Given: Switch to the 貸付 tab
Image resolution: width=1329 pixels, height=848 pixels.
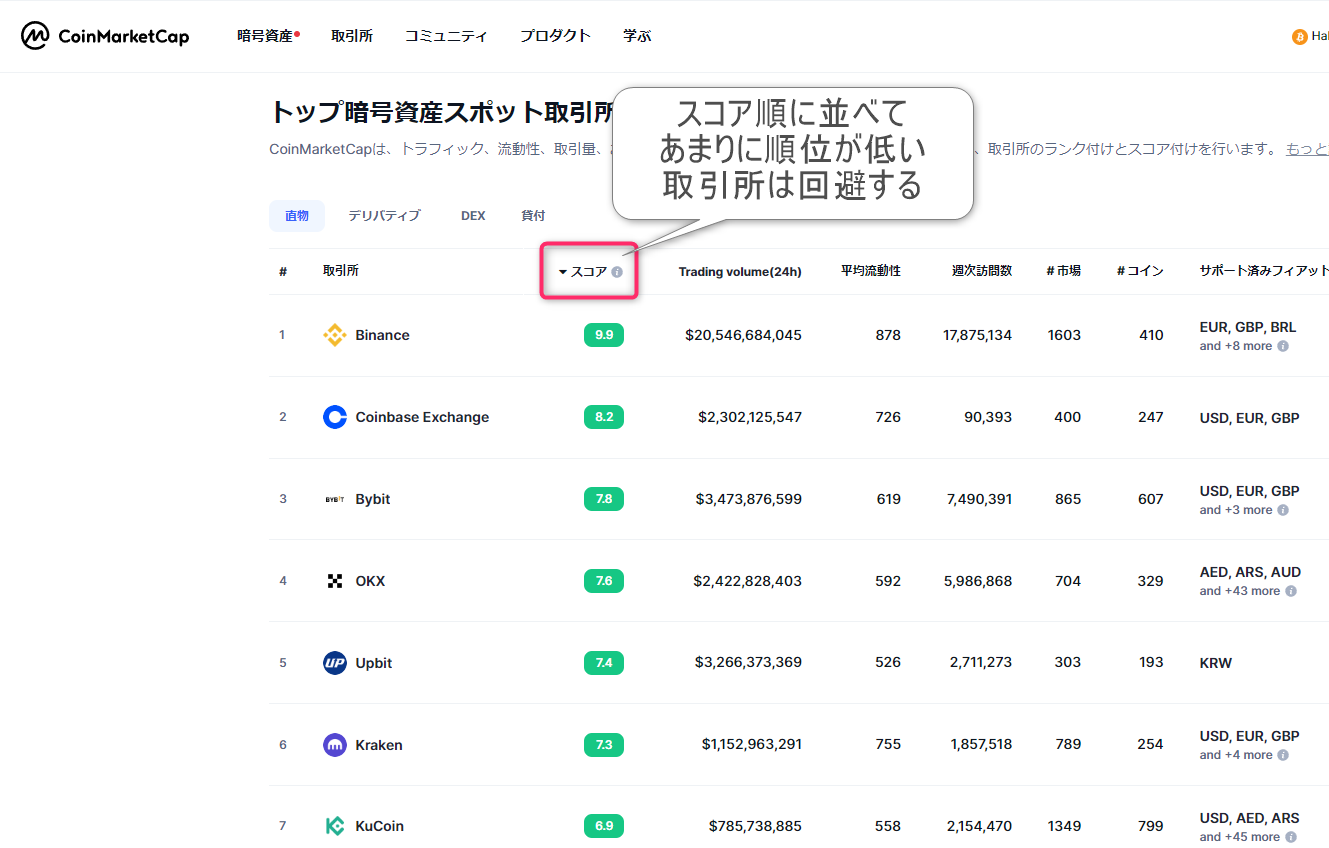Looking at the screenshot, I should point(533,216).
